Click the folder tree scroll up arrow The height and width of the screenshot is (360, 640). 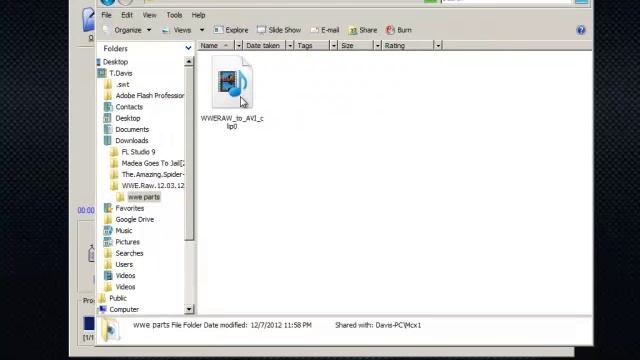click(x=189, y=62)
